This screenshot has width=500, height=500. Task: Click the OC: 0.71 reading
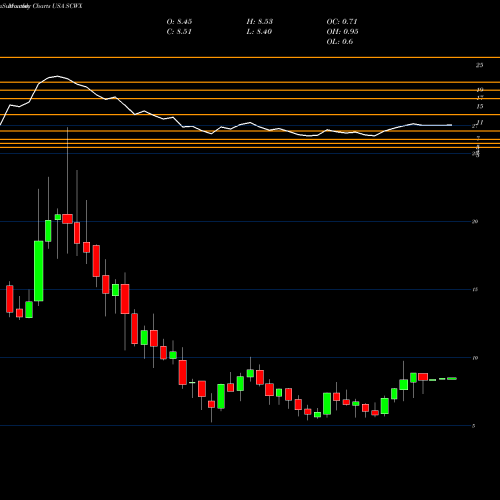click(x=342, y=22)
